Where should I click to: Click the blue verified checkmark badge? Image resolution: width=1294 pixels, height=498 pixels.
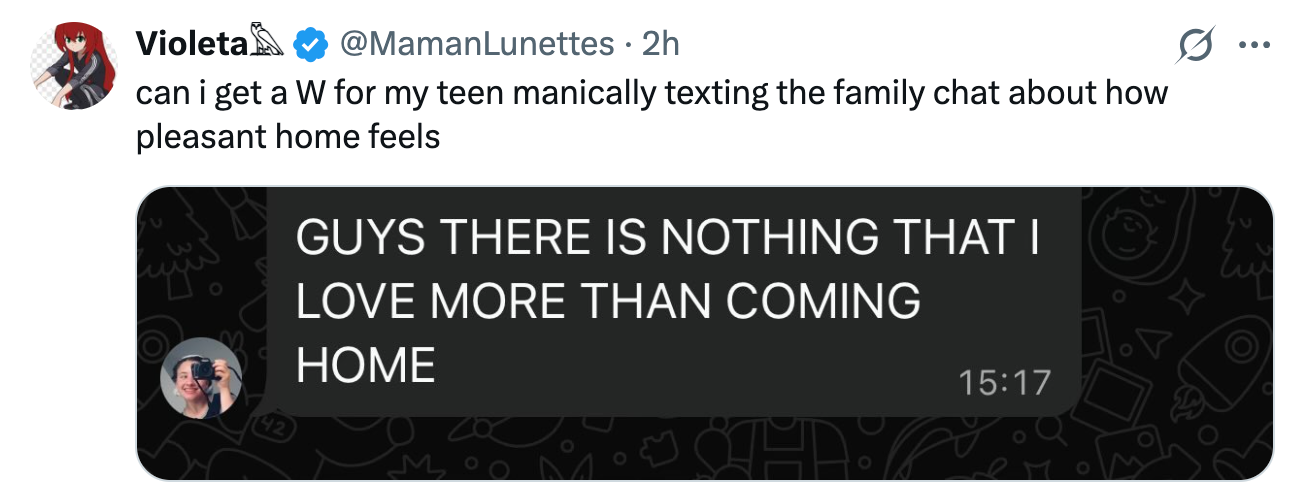313,44
